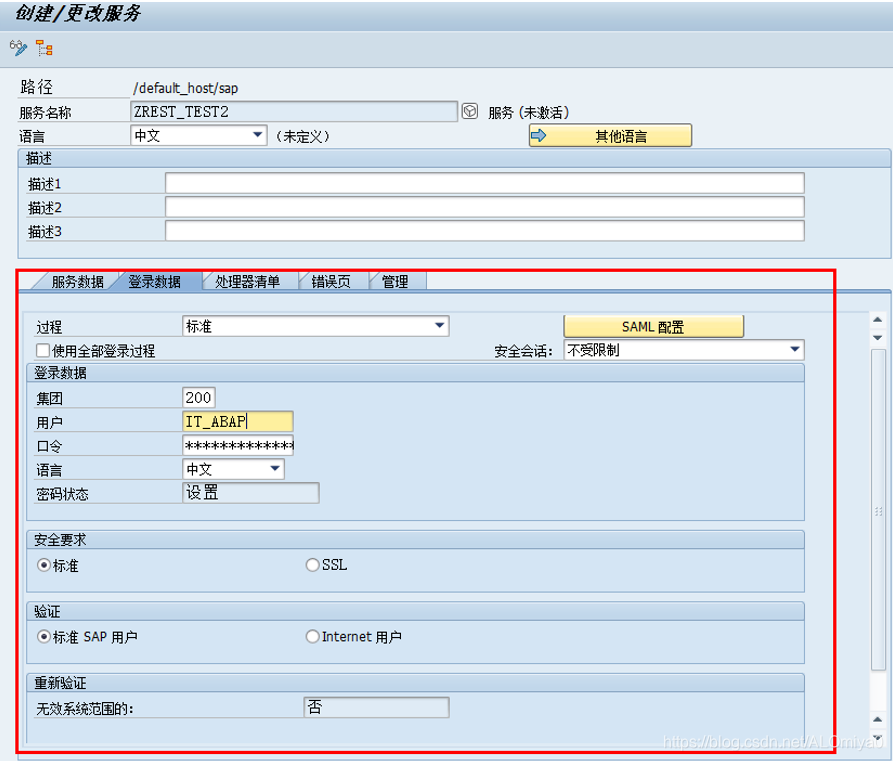Click the 服务名称 field containing ZREST_TEST2
893x761 pixels.
294,112
